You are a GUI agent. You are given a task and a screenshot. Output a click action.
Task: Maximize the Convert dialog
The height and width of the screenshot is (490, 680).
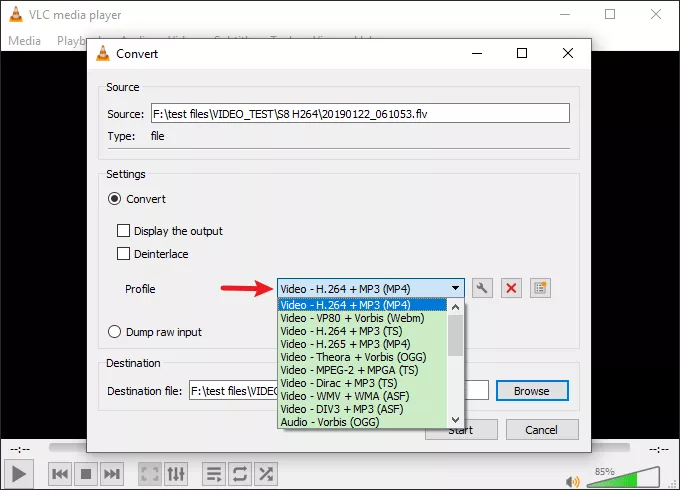coord(522,53)
